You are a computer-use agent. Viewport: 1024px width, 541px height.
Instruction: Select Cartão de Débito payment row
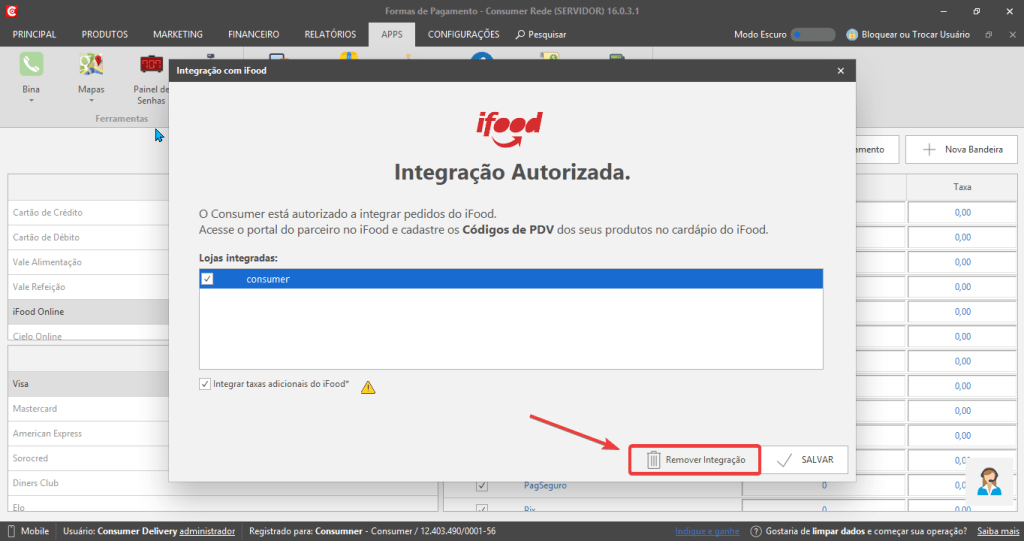point(88,237)
